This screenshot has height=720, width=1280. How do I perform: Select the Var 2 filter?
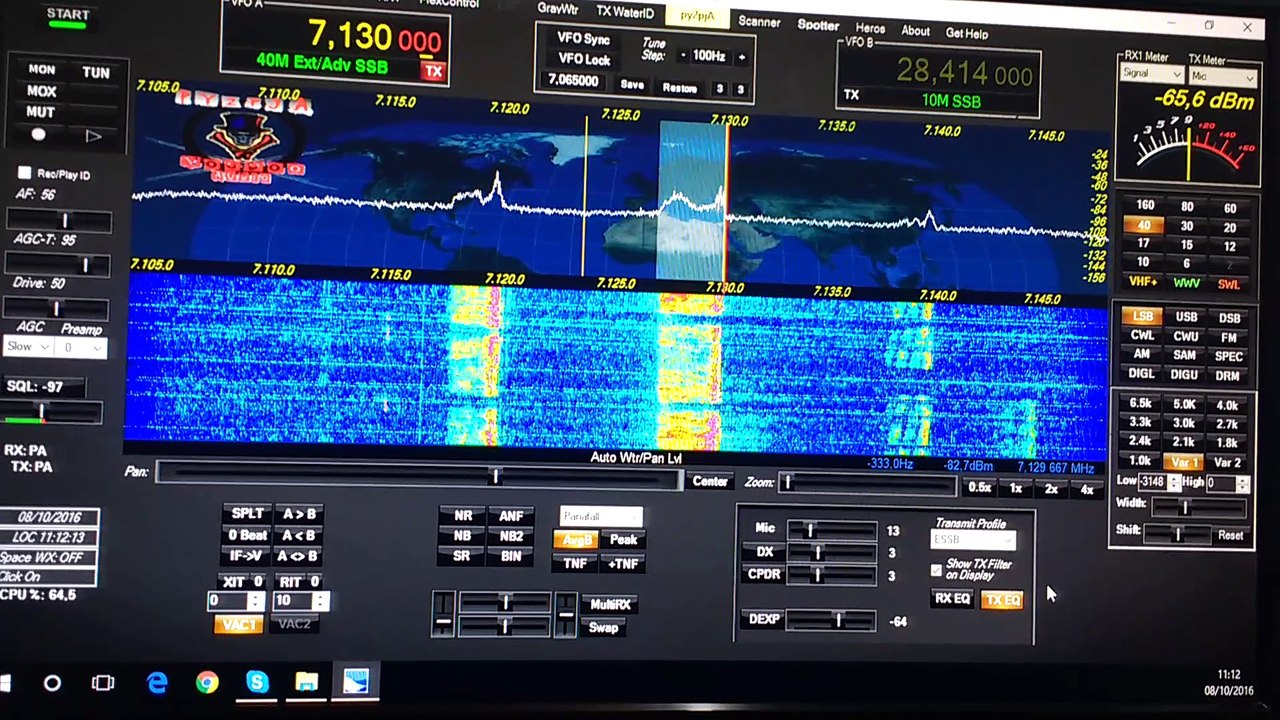(1227, 463)
